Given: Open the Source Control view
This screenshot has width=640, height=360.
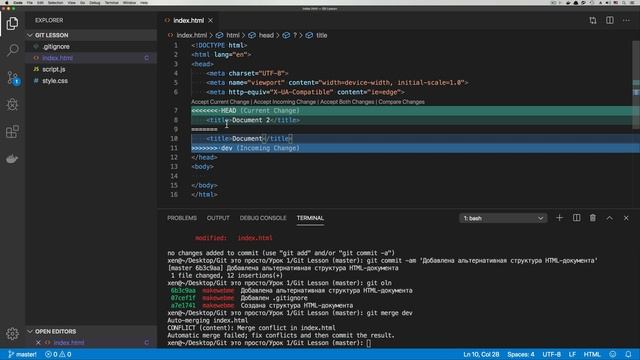Looking at the screenshot, I should (12, 77).
